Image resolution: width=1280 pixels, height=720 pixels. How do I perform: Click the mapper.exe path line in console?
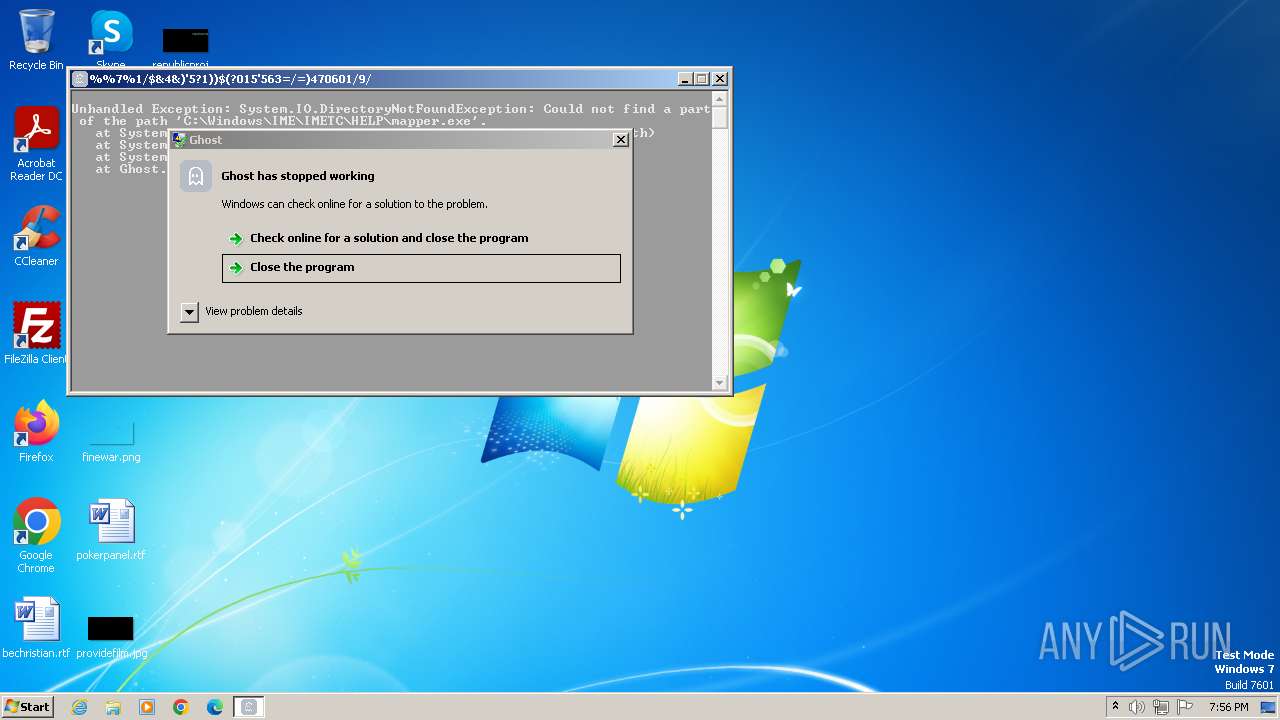pyautogui.click(x=283, y=121)
